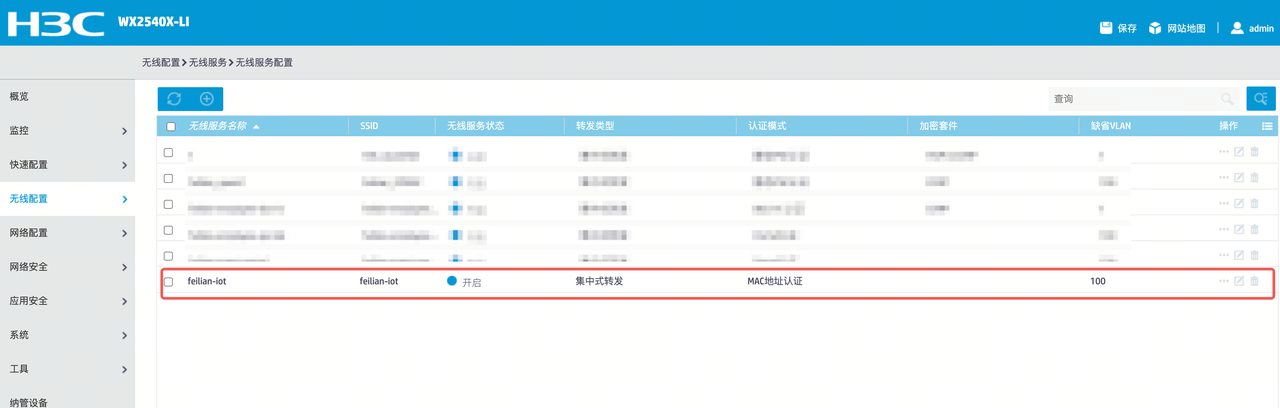
Task: Click the 网站地图 sitemap icon
Action: coord(1155,28)
